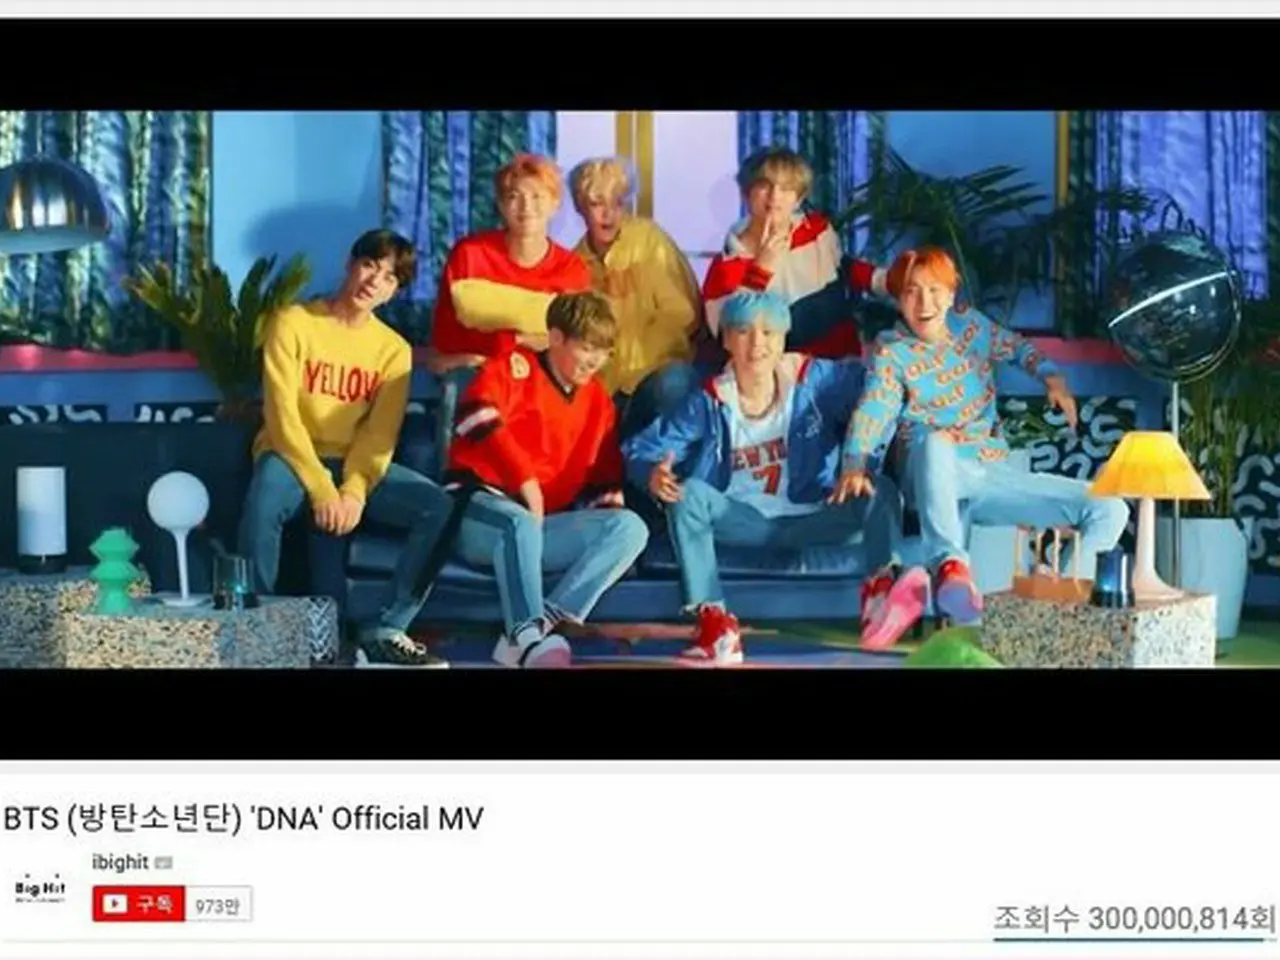Click the lower black letterbox bar of the player
The height and width of the screenshot is (960, 1280).
640,713
